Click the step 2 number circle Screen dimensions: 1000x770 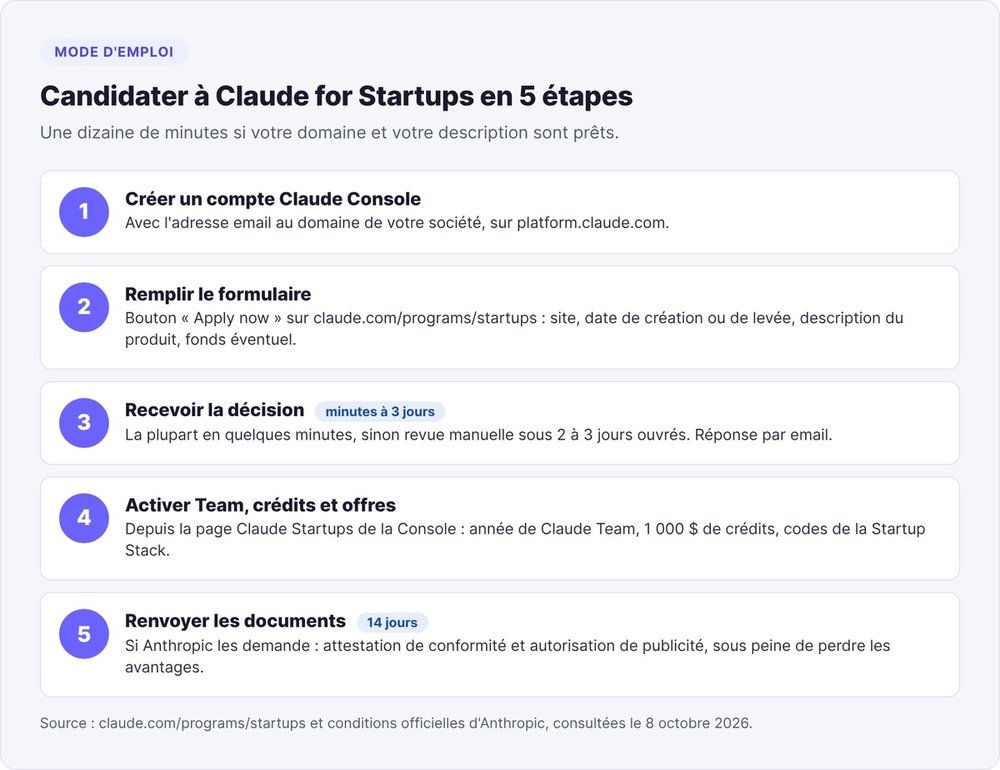pyautogui.click(x=84, y=307)
